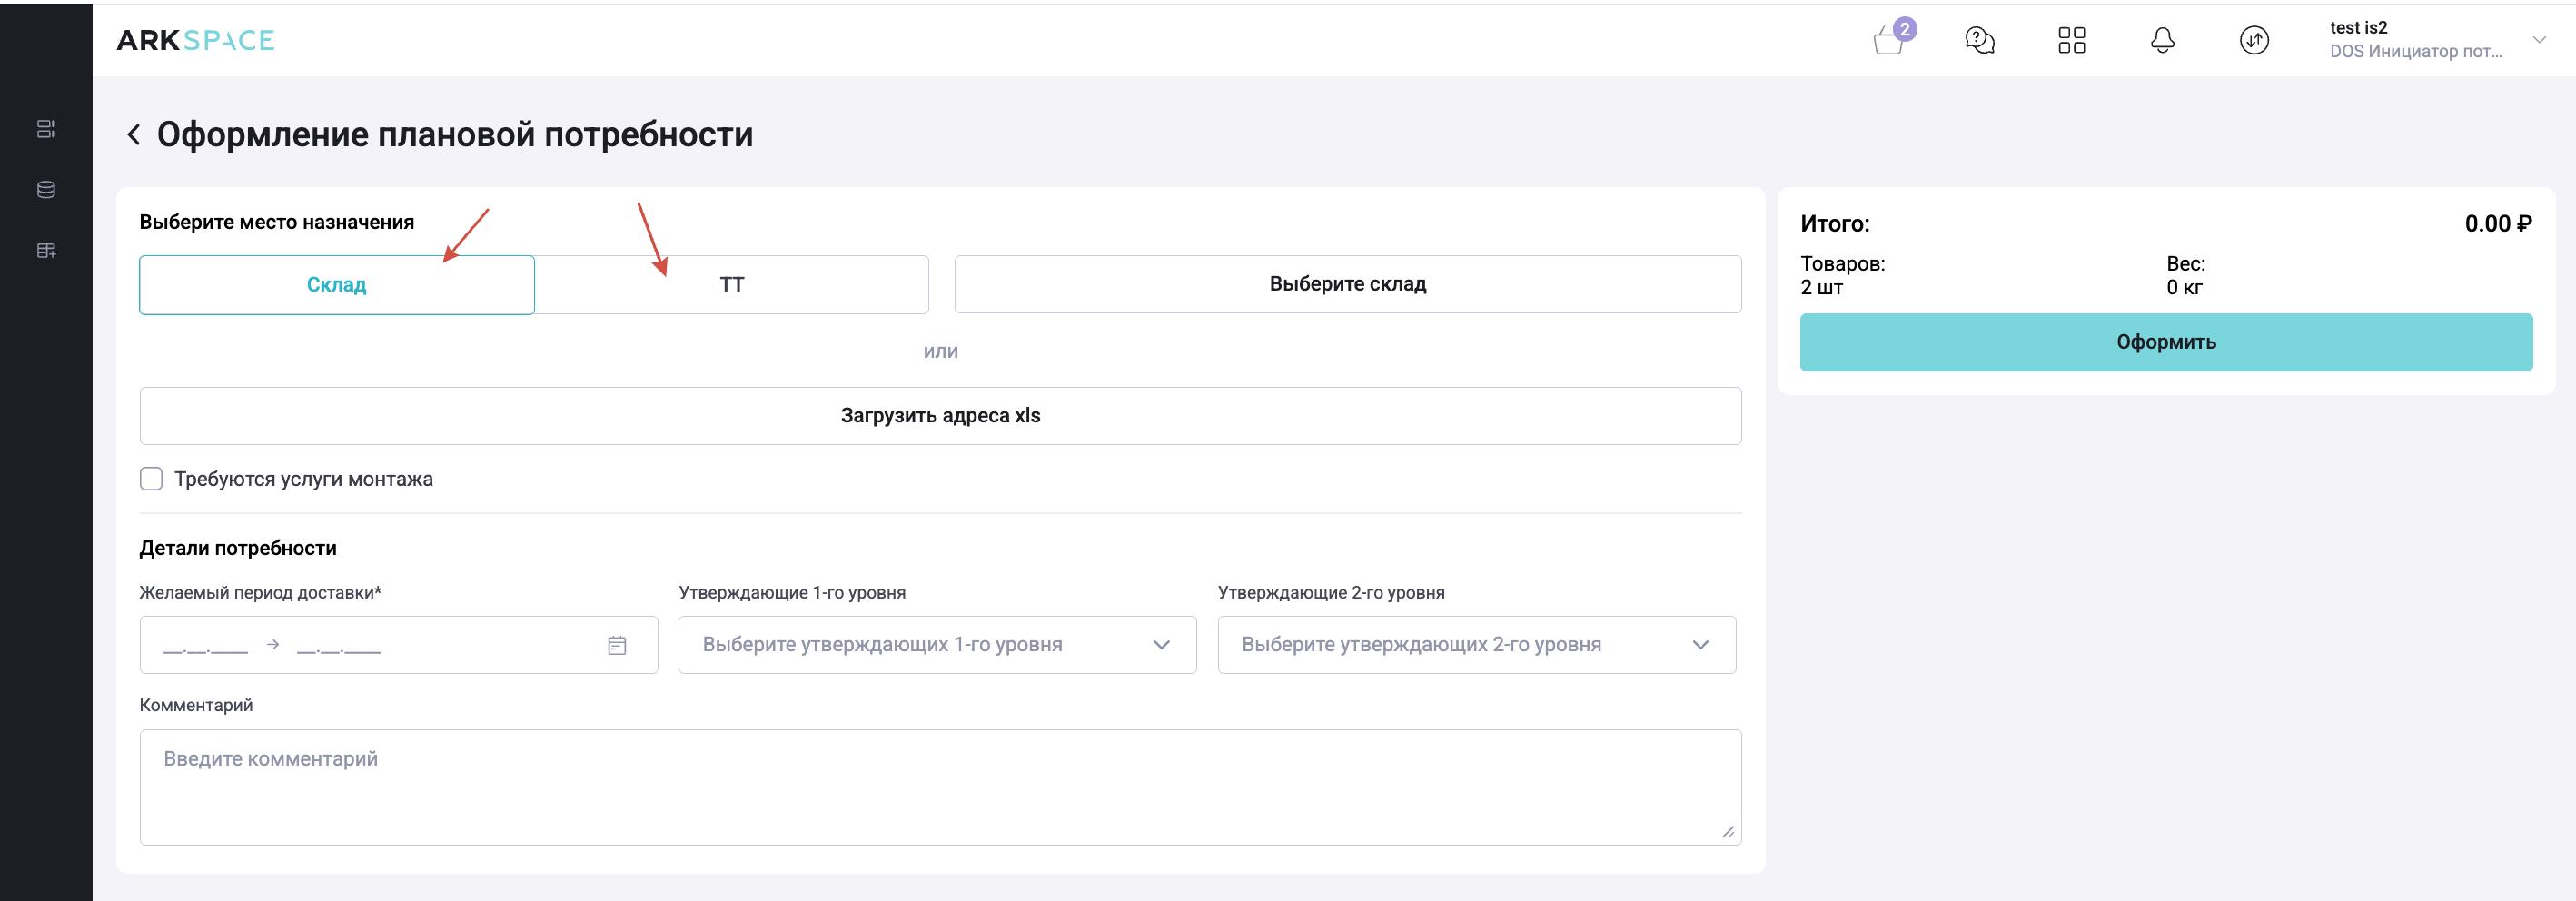2576x901 pixels.
Task: Switch to 'ТТ' destination option
Action: point(731,285)
